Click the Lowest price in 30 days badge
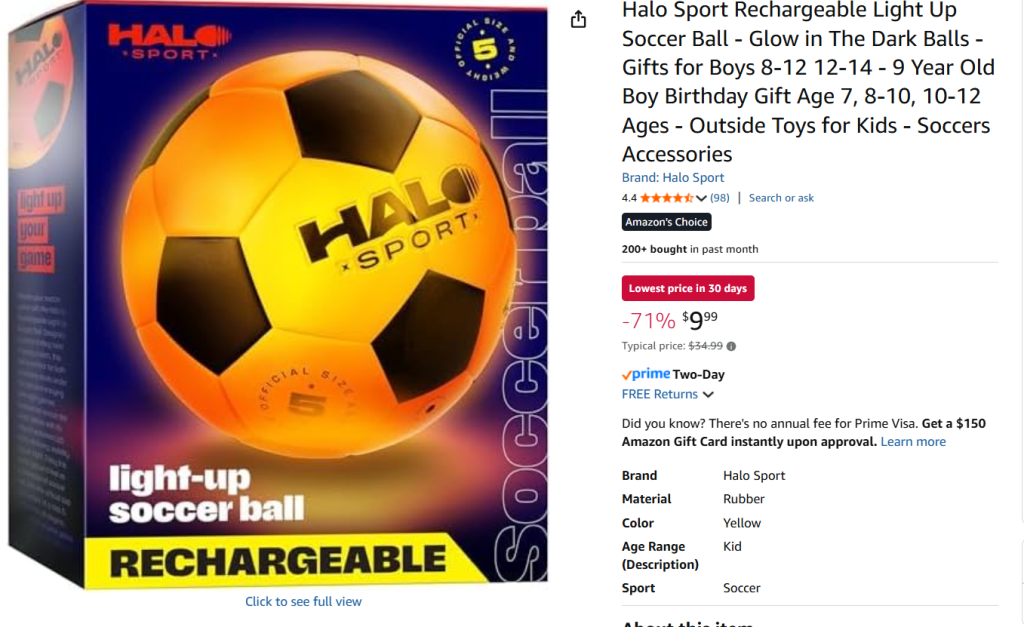The height and width of the screenshot is (627, 1024). point(688,288)
